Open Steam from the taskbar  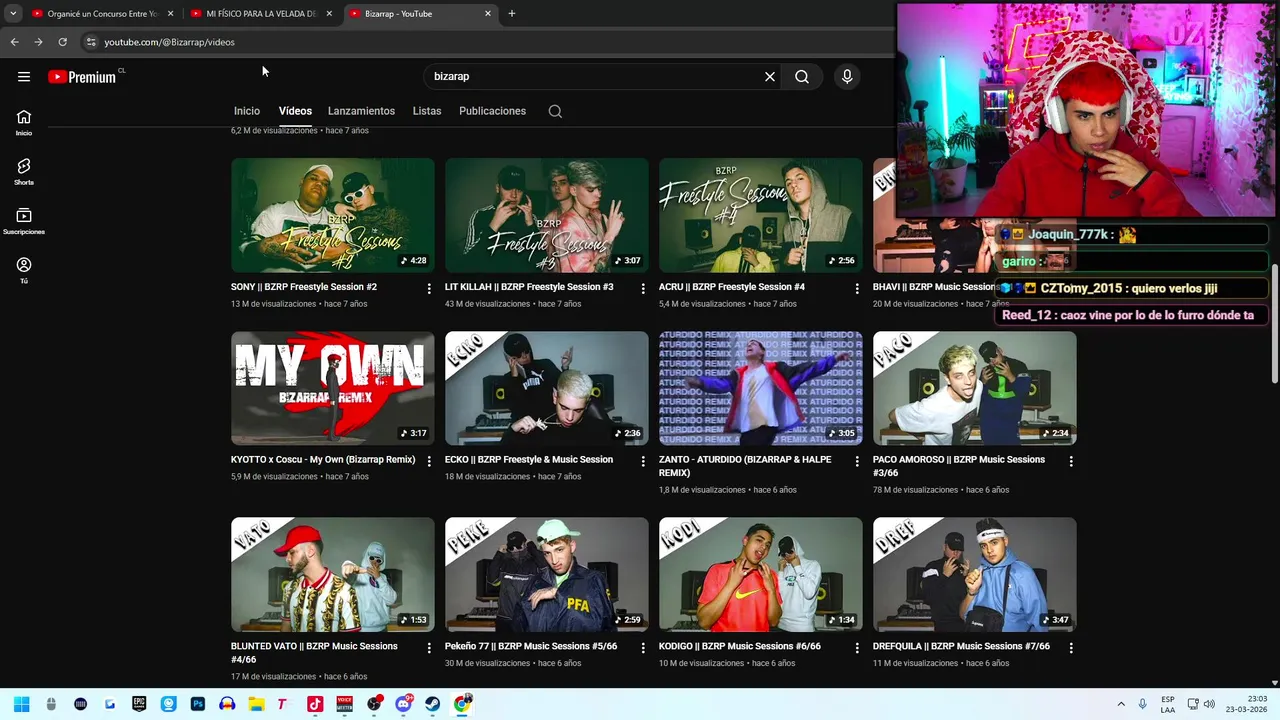tap(433, 704)
